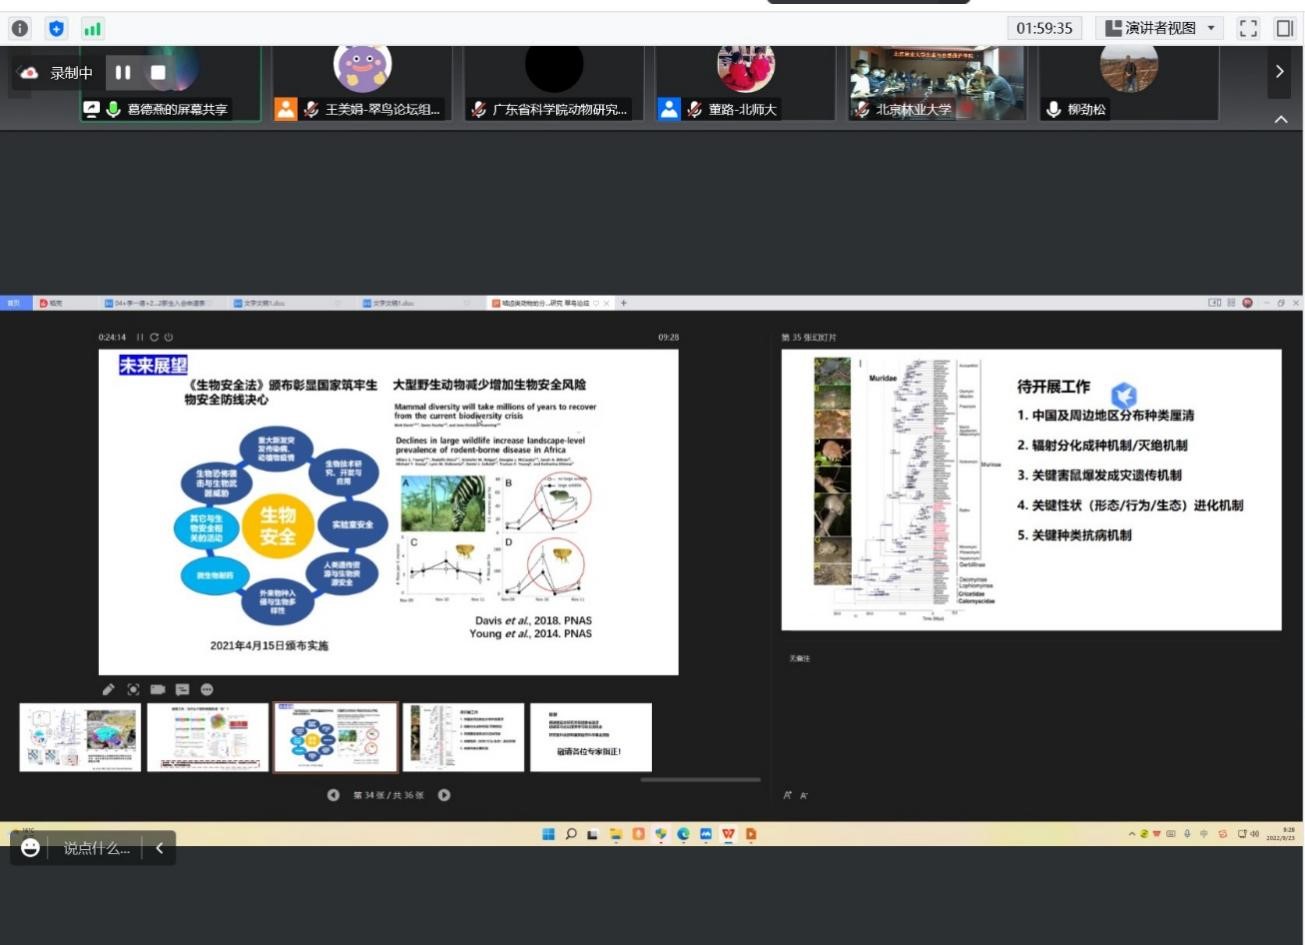
Task: Open the last slide thumbnail 敬请各位专家指正
Action: pos(590,737)
